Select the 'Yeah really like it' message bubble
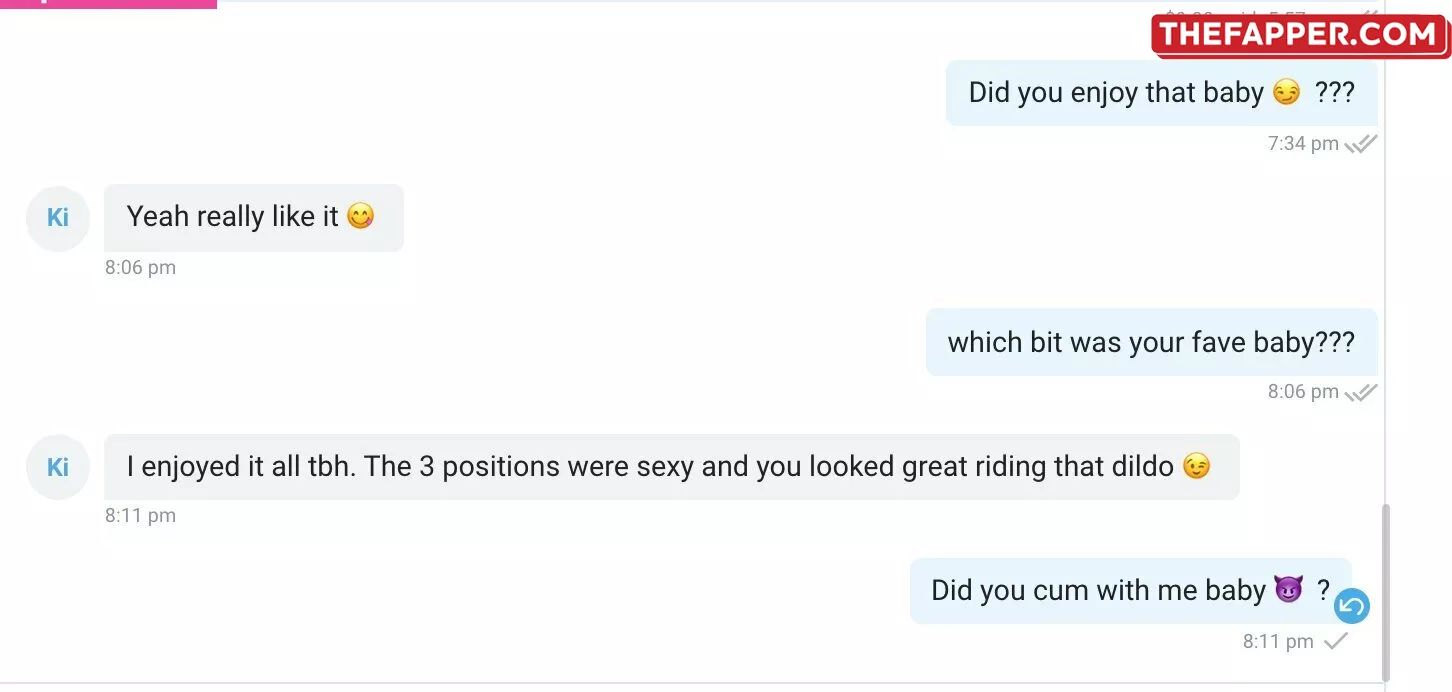Image resolution: width=1452 pixels, height=692 pixels. (x=254, y=217)
